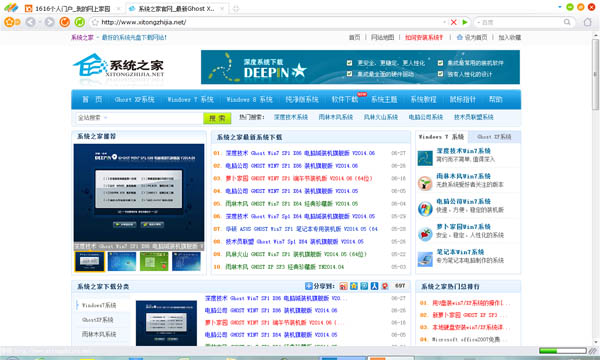Open the address bar history dropdown arrow
This screenshot has width=600, height=360.
pyautogui.click(x=444, y=22)
